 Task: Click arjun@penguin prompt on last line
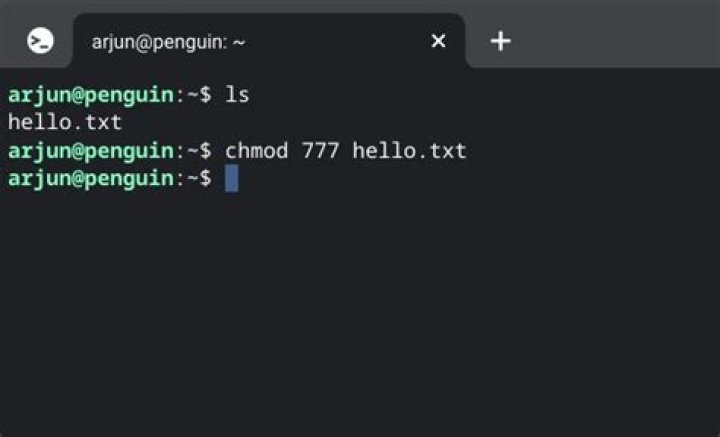click(90, 179)
